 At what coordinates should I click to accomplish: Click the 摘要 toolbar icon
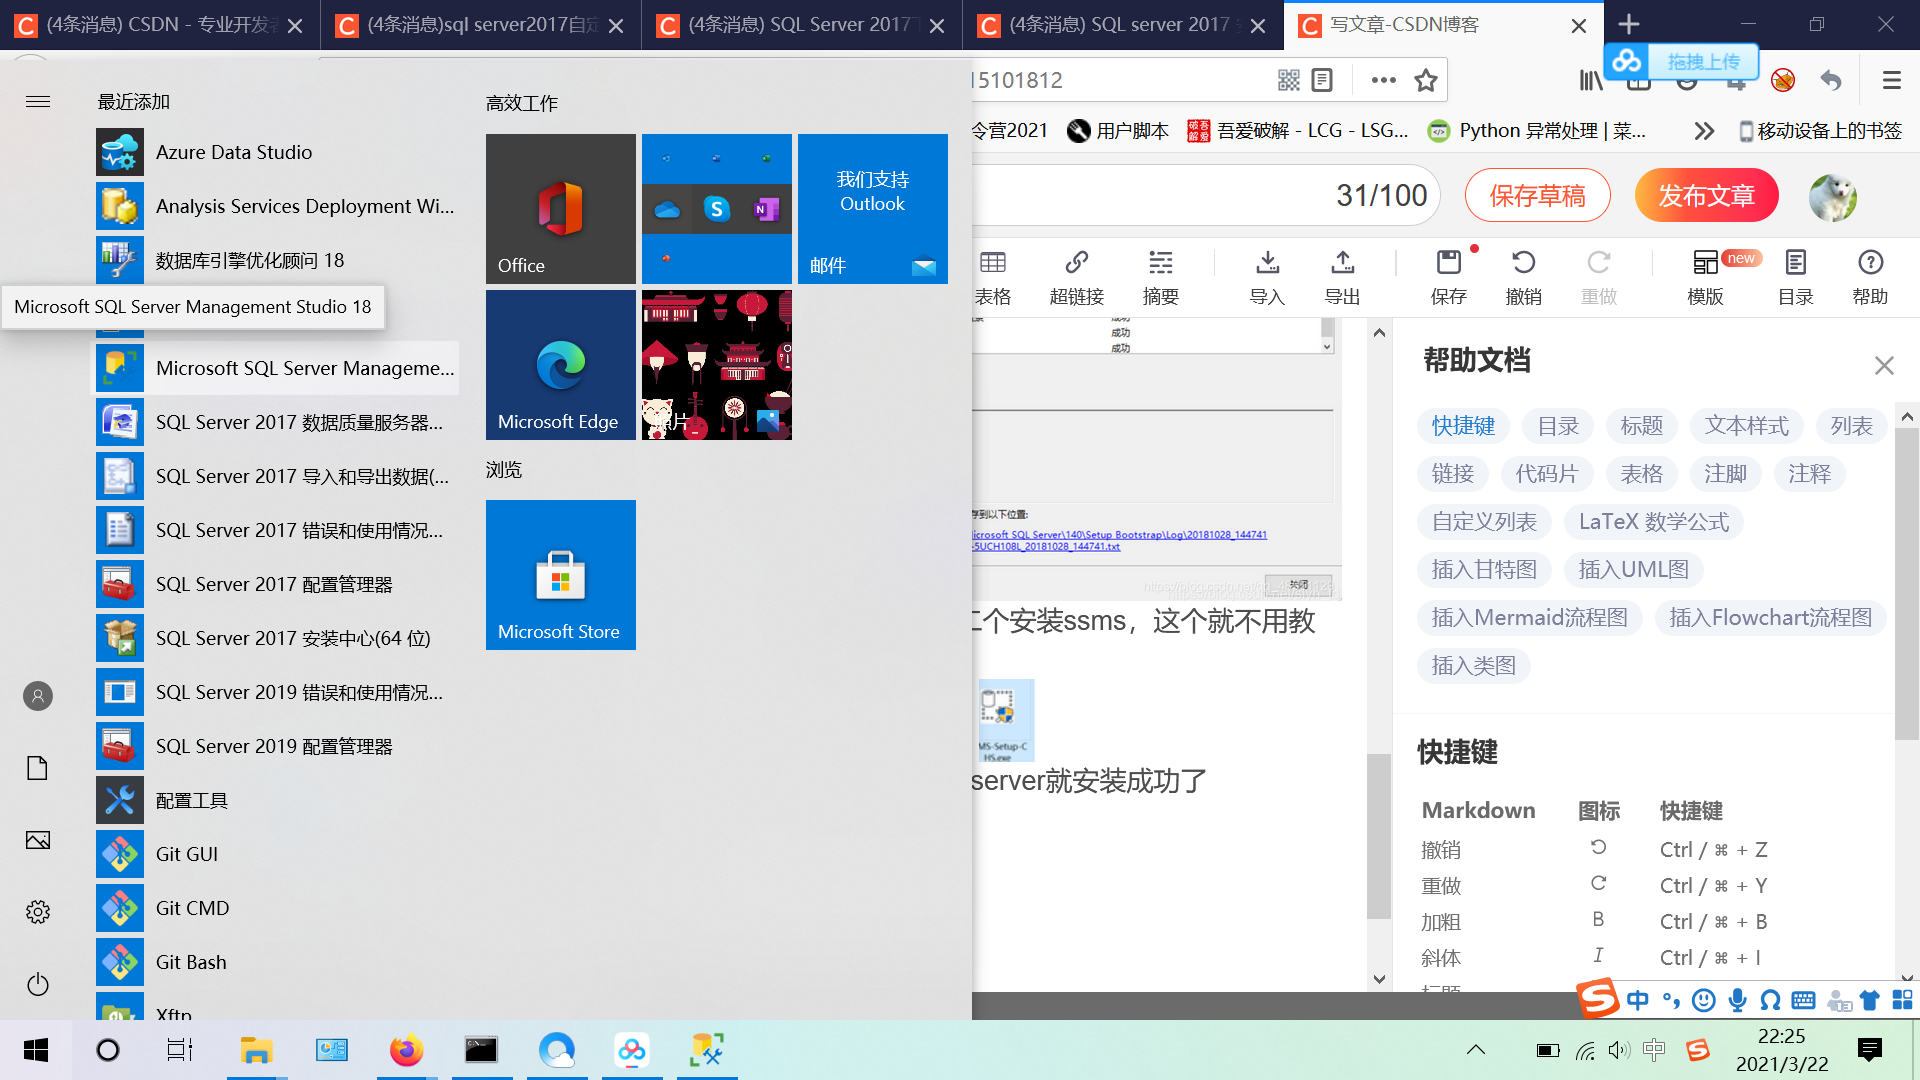tap(1161, 277)
